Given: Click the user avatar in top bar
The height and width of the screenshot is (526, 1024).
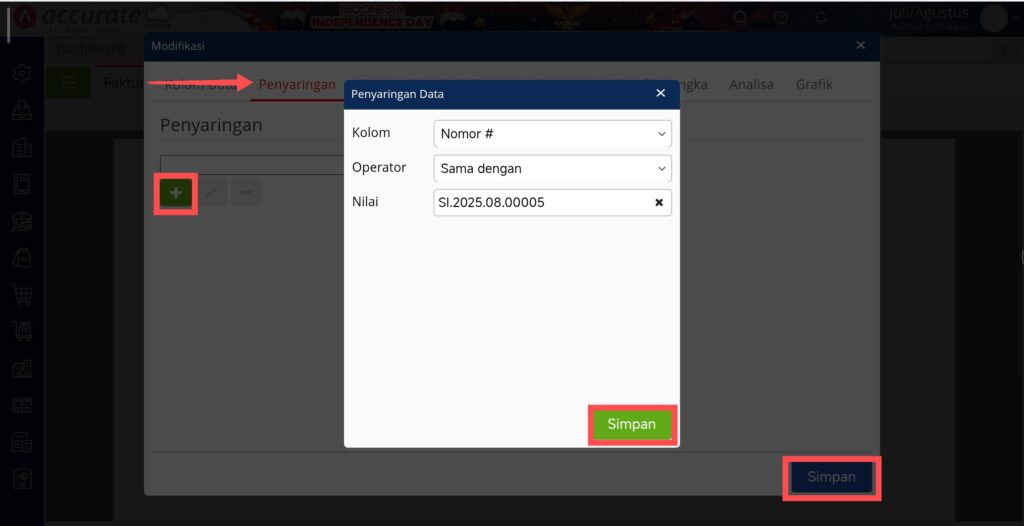Looking at the screenshot, I should pyautogui.click(x=993, y=18).
